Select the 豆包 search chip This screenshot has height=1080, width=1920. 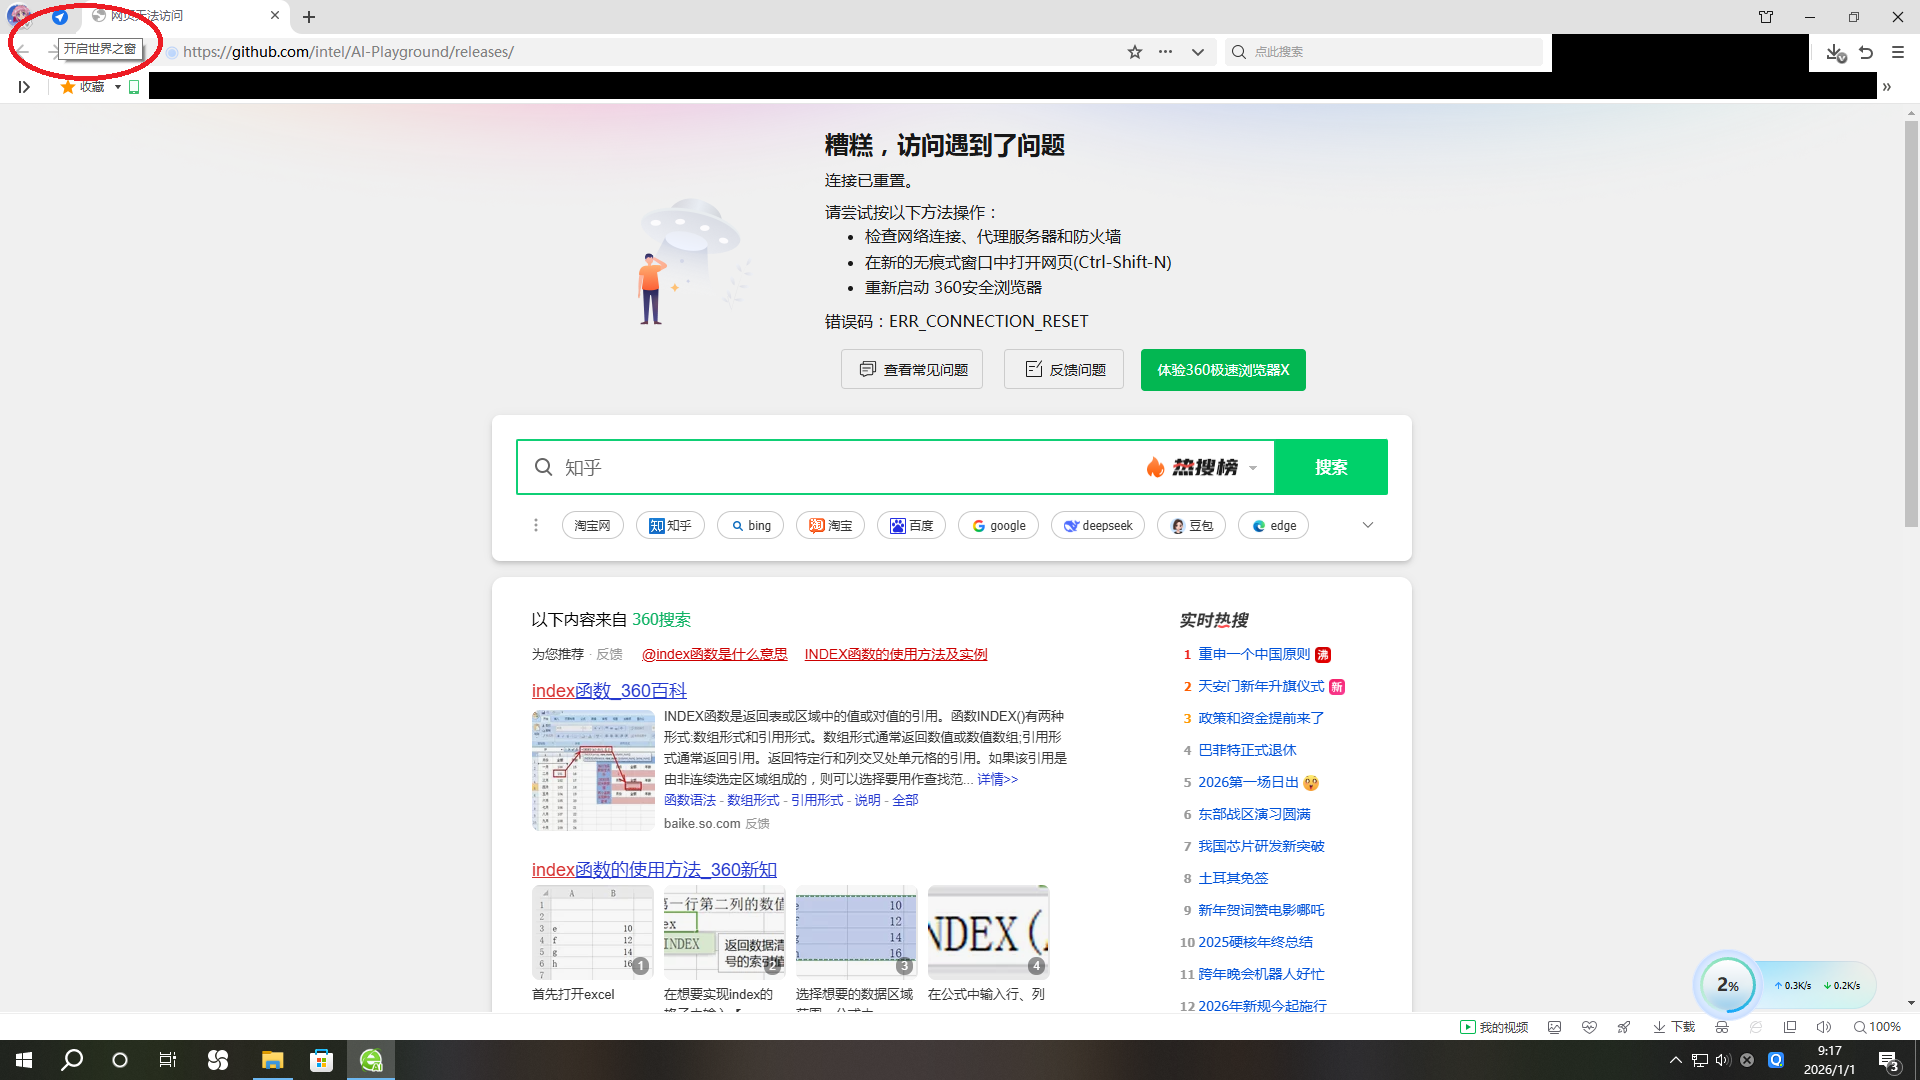pos(1191,525)
